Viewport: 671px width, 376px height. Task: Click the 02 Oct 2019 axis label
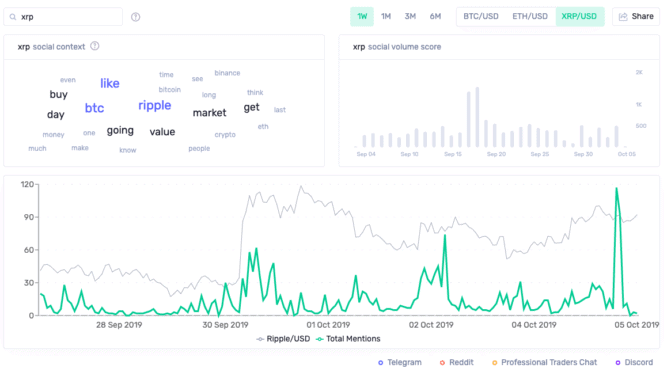[431, 325]
